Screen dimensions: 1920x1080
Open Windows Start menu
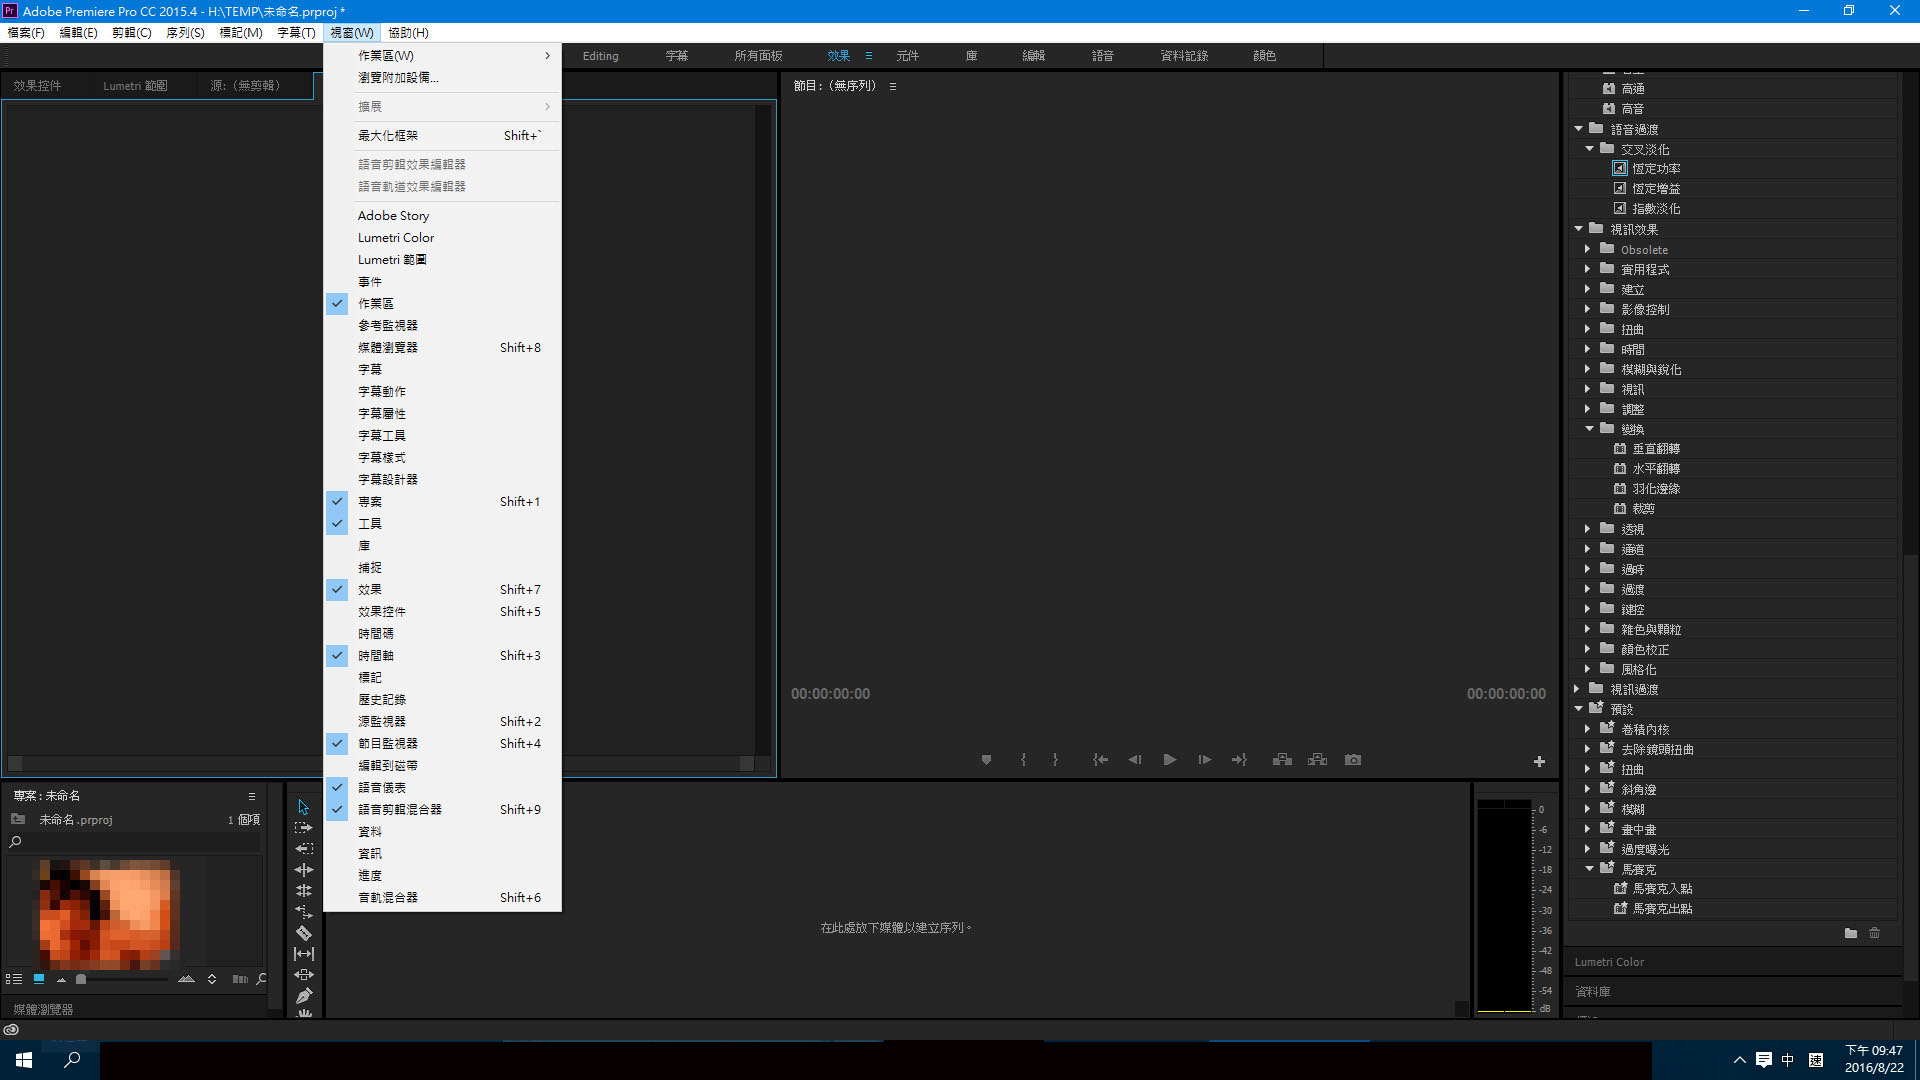24,1060
